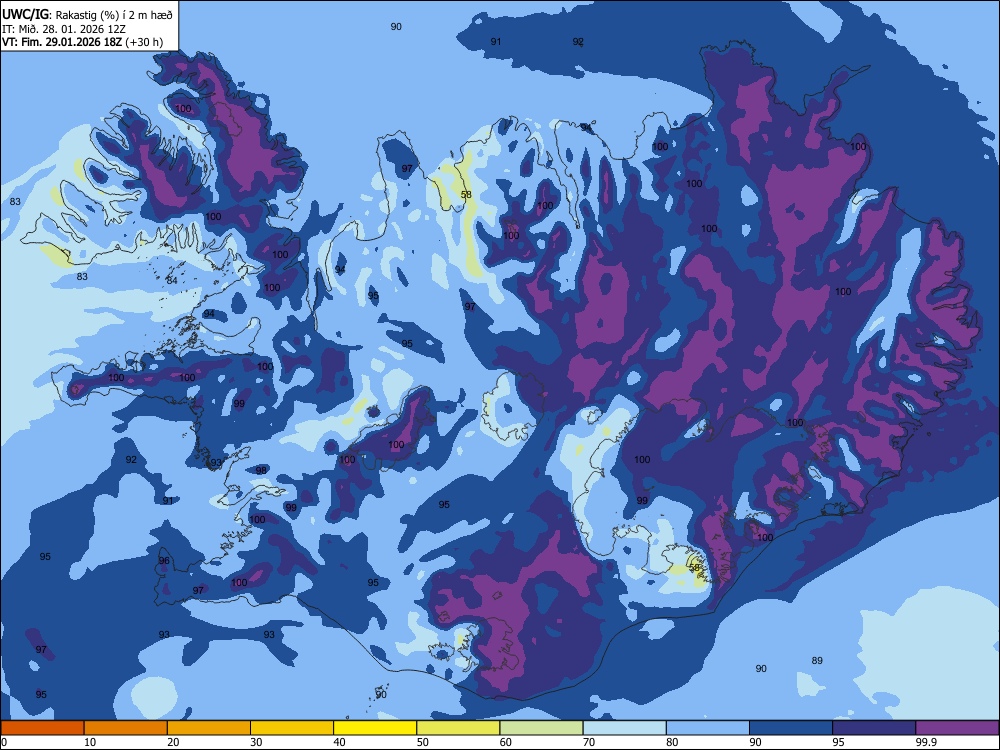
Task: Click the dark navy 95–99.9 legend swatch
Action: 874,728
